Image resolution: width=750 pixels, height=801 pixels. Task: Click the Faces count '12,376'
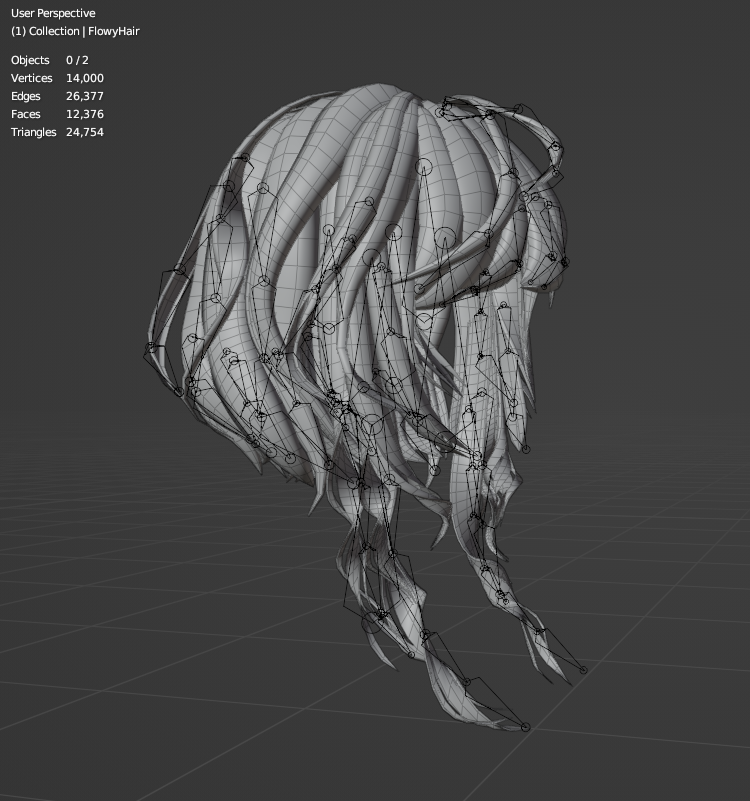85,114
